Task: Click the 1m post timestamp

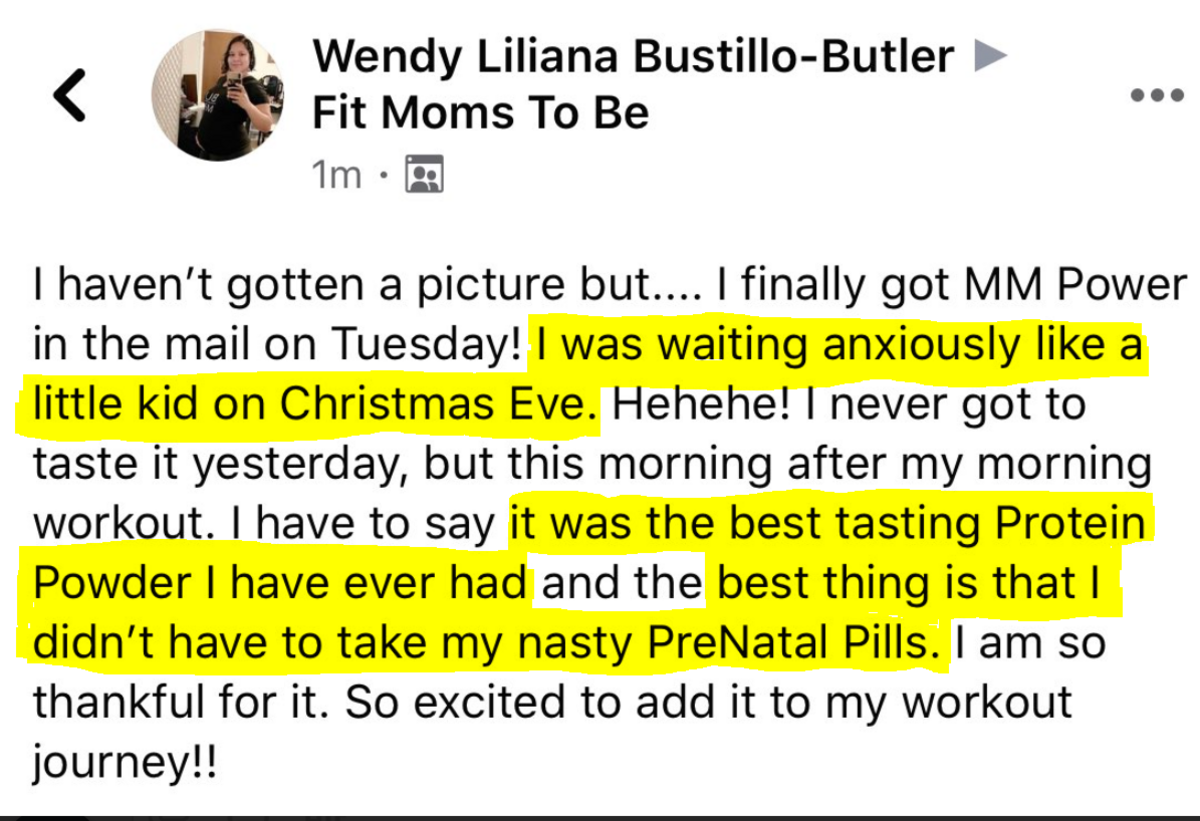Action: pos(335,175)
